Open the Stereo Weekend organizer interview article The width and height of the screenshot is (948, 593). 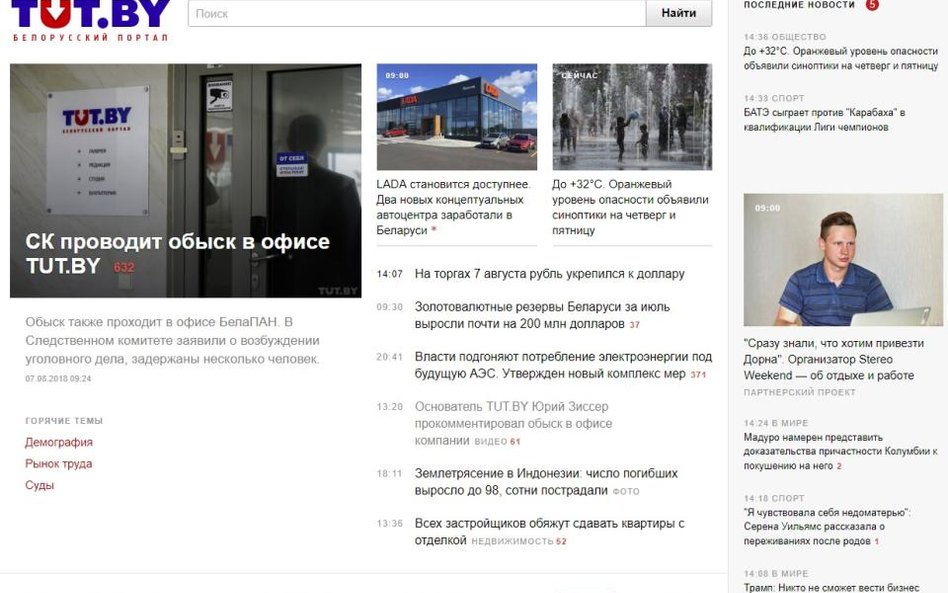834,359
